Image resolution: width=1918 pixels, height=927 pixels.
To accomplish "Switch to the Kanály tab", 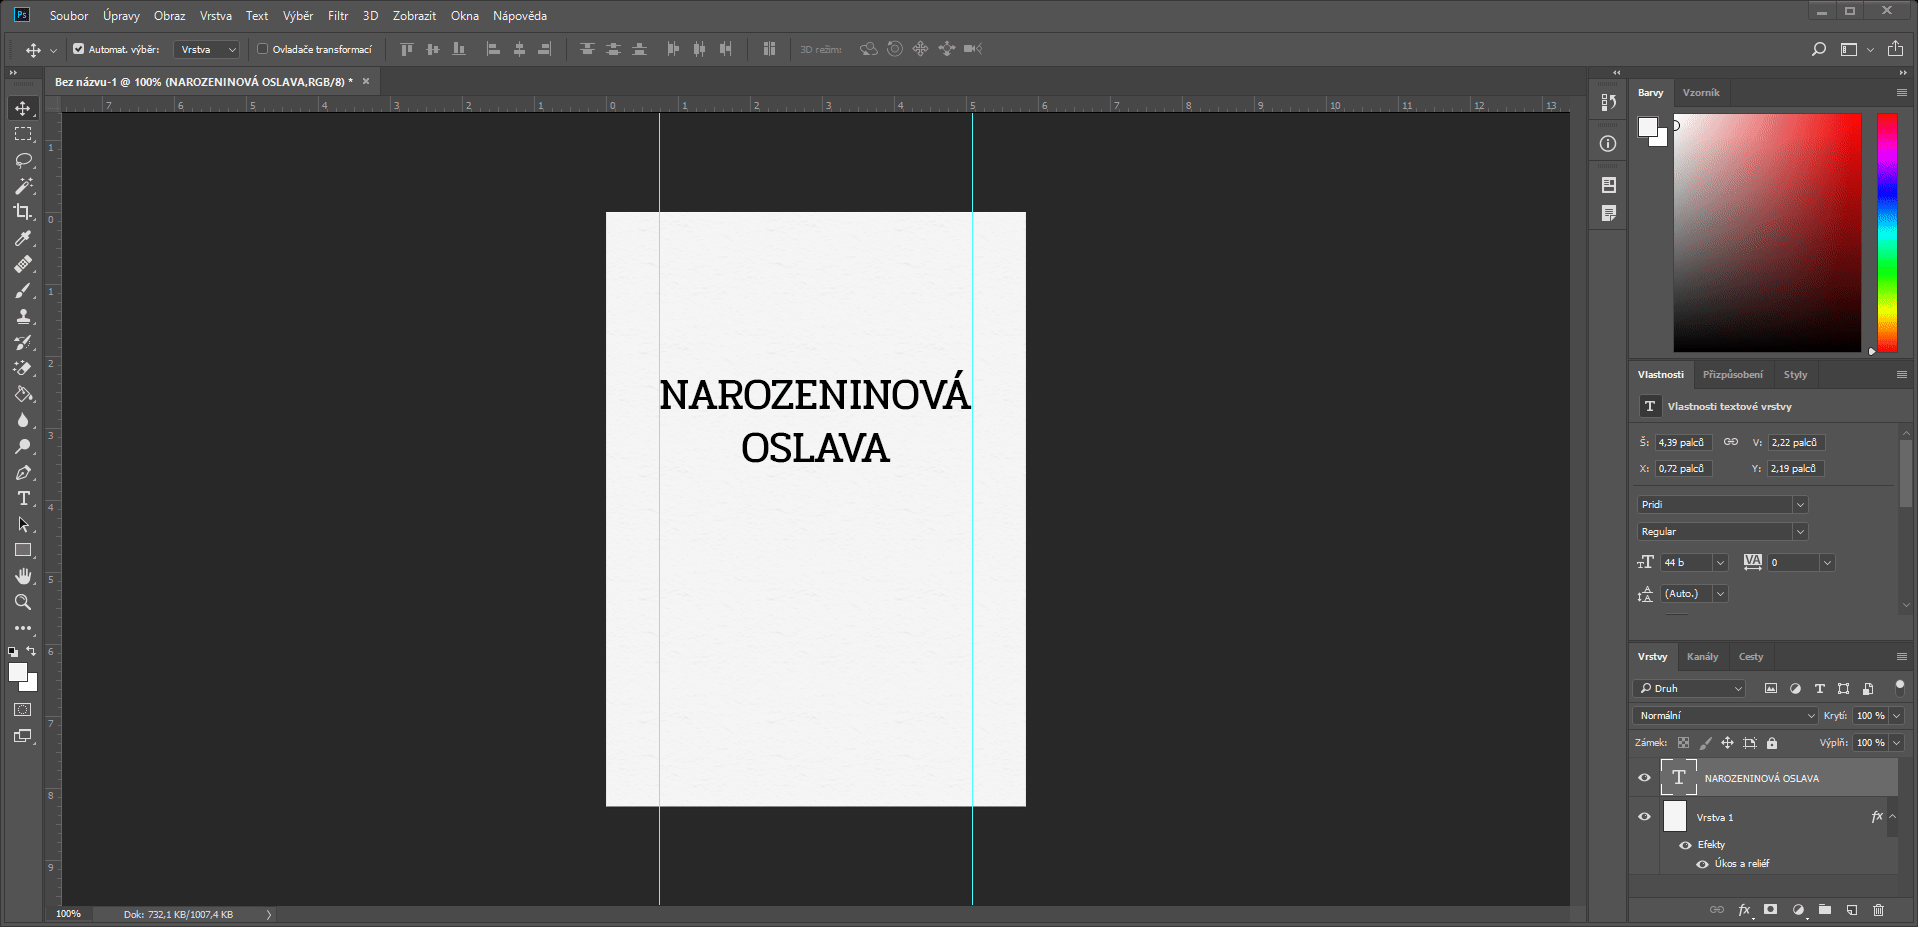I will pyautogui.click(x=1702, y=657).
